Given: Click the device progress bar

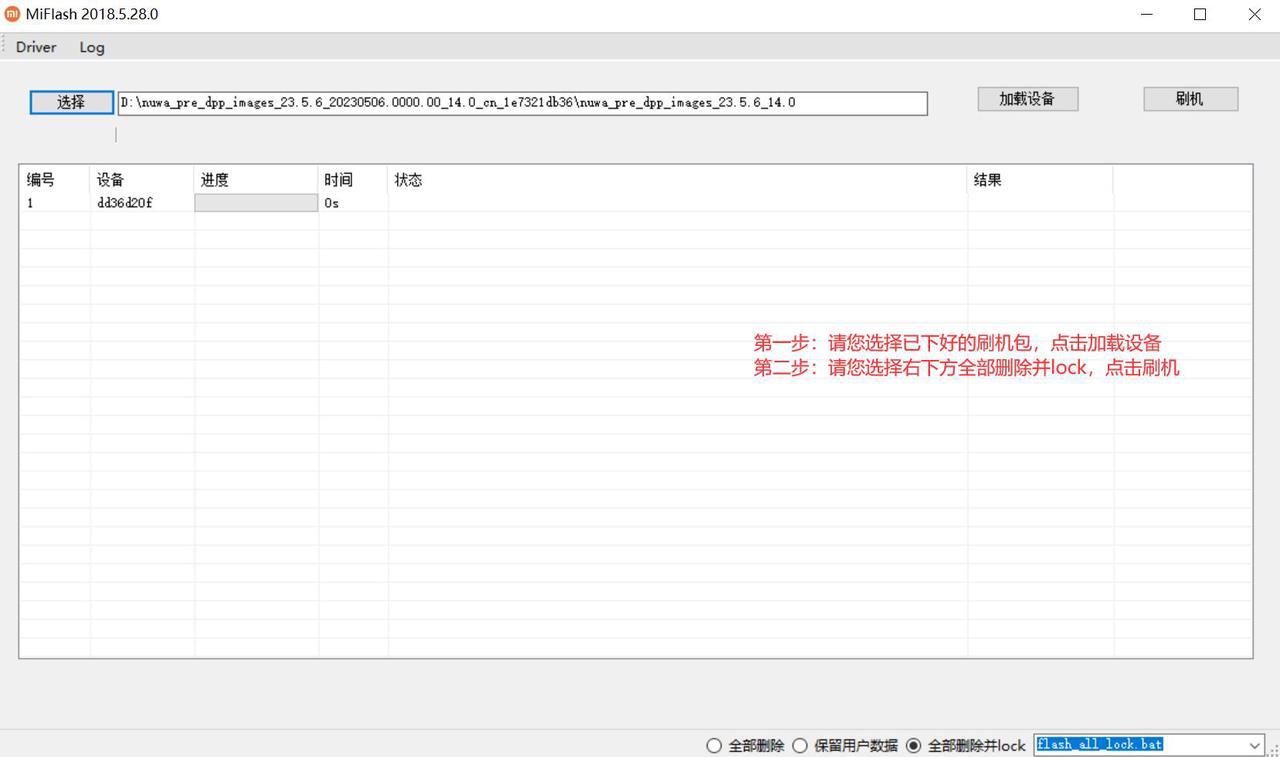Looking at the screenshot, I should click(x=256, y=203).
